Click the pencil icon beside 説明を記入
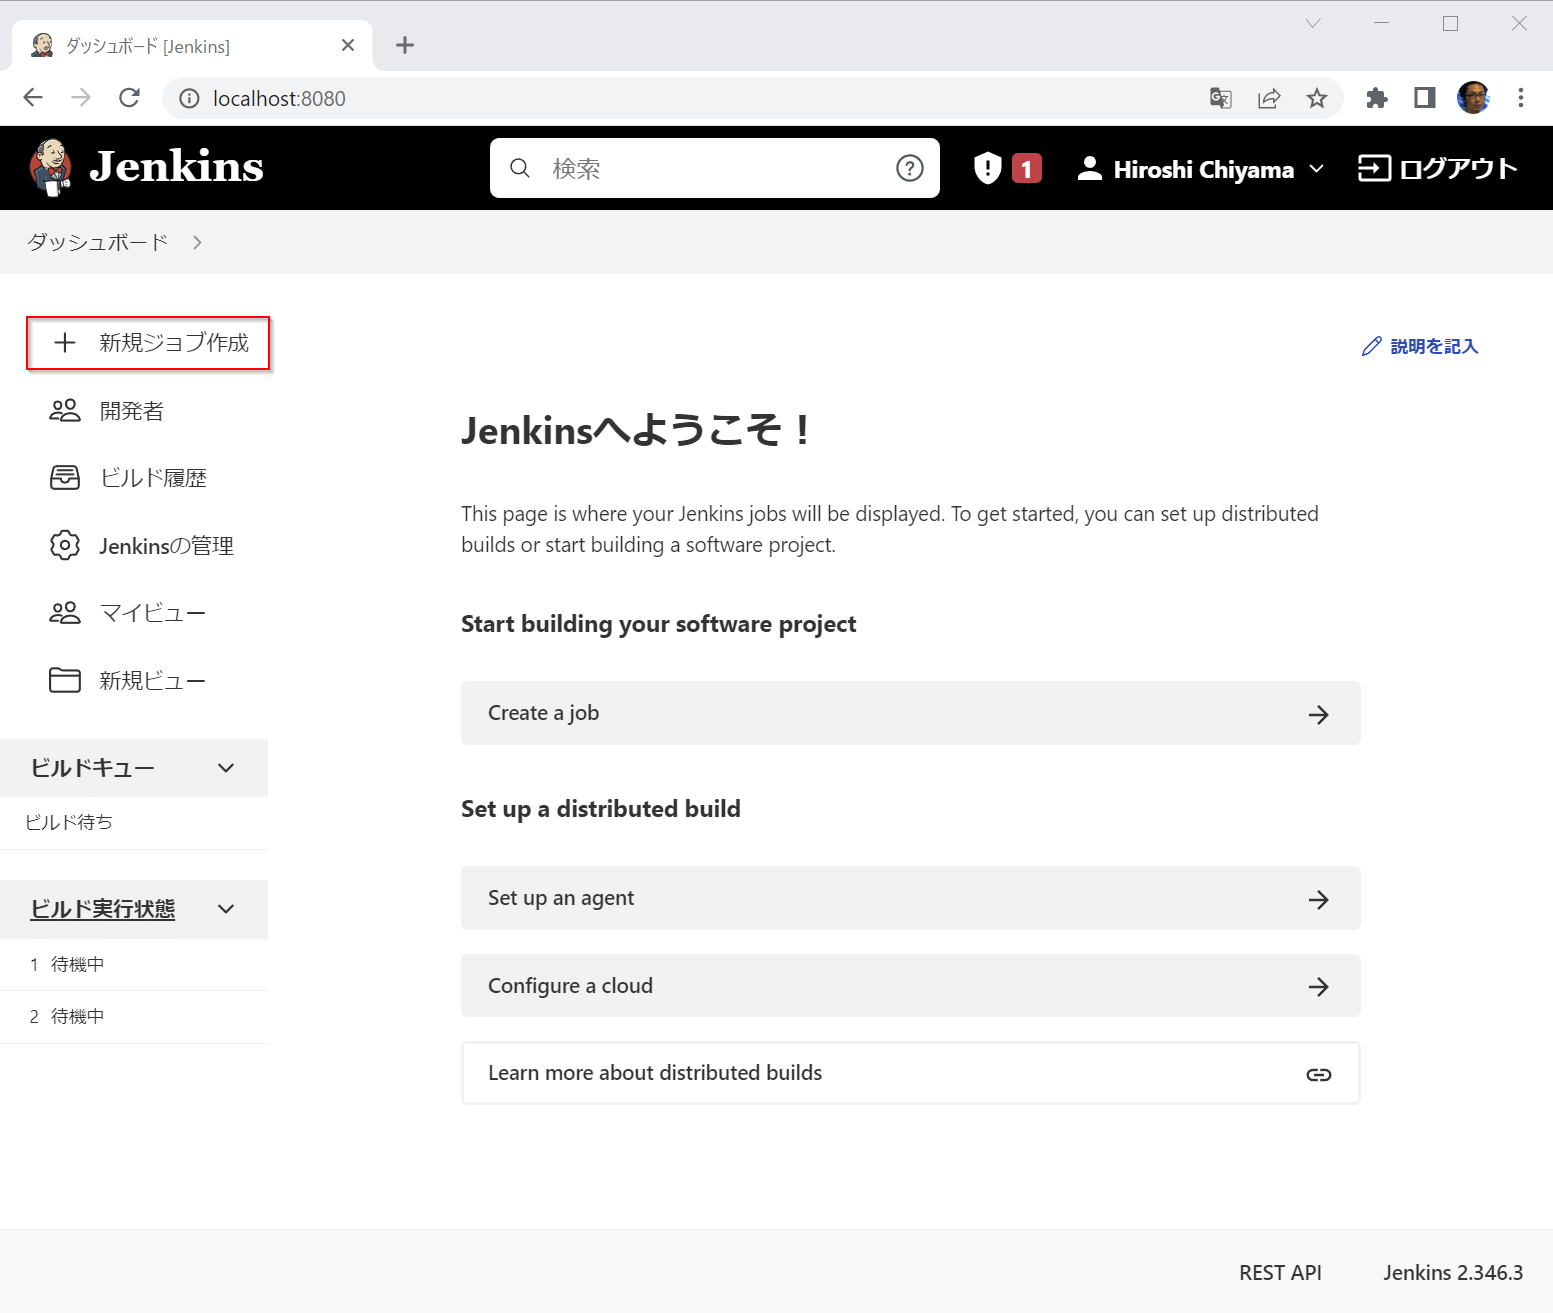Screen dimensions: 1553x1313 1371,346
